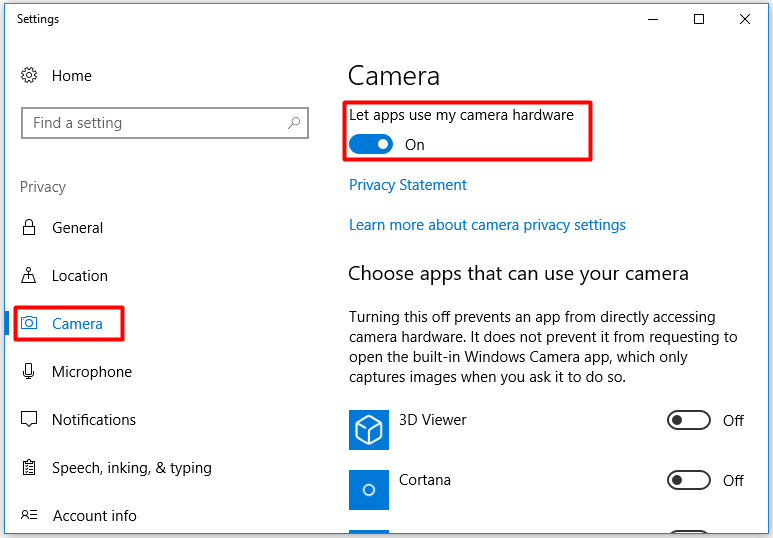Select Camera in the sidebar
This screenshot has height=538, width=773.
click(77, 323)
